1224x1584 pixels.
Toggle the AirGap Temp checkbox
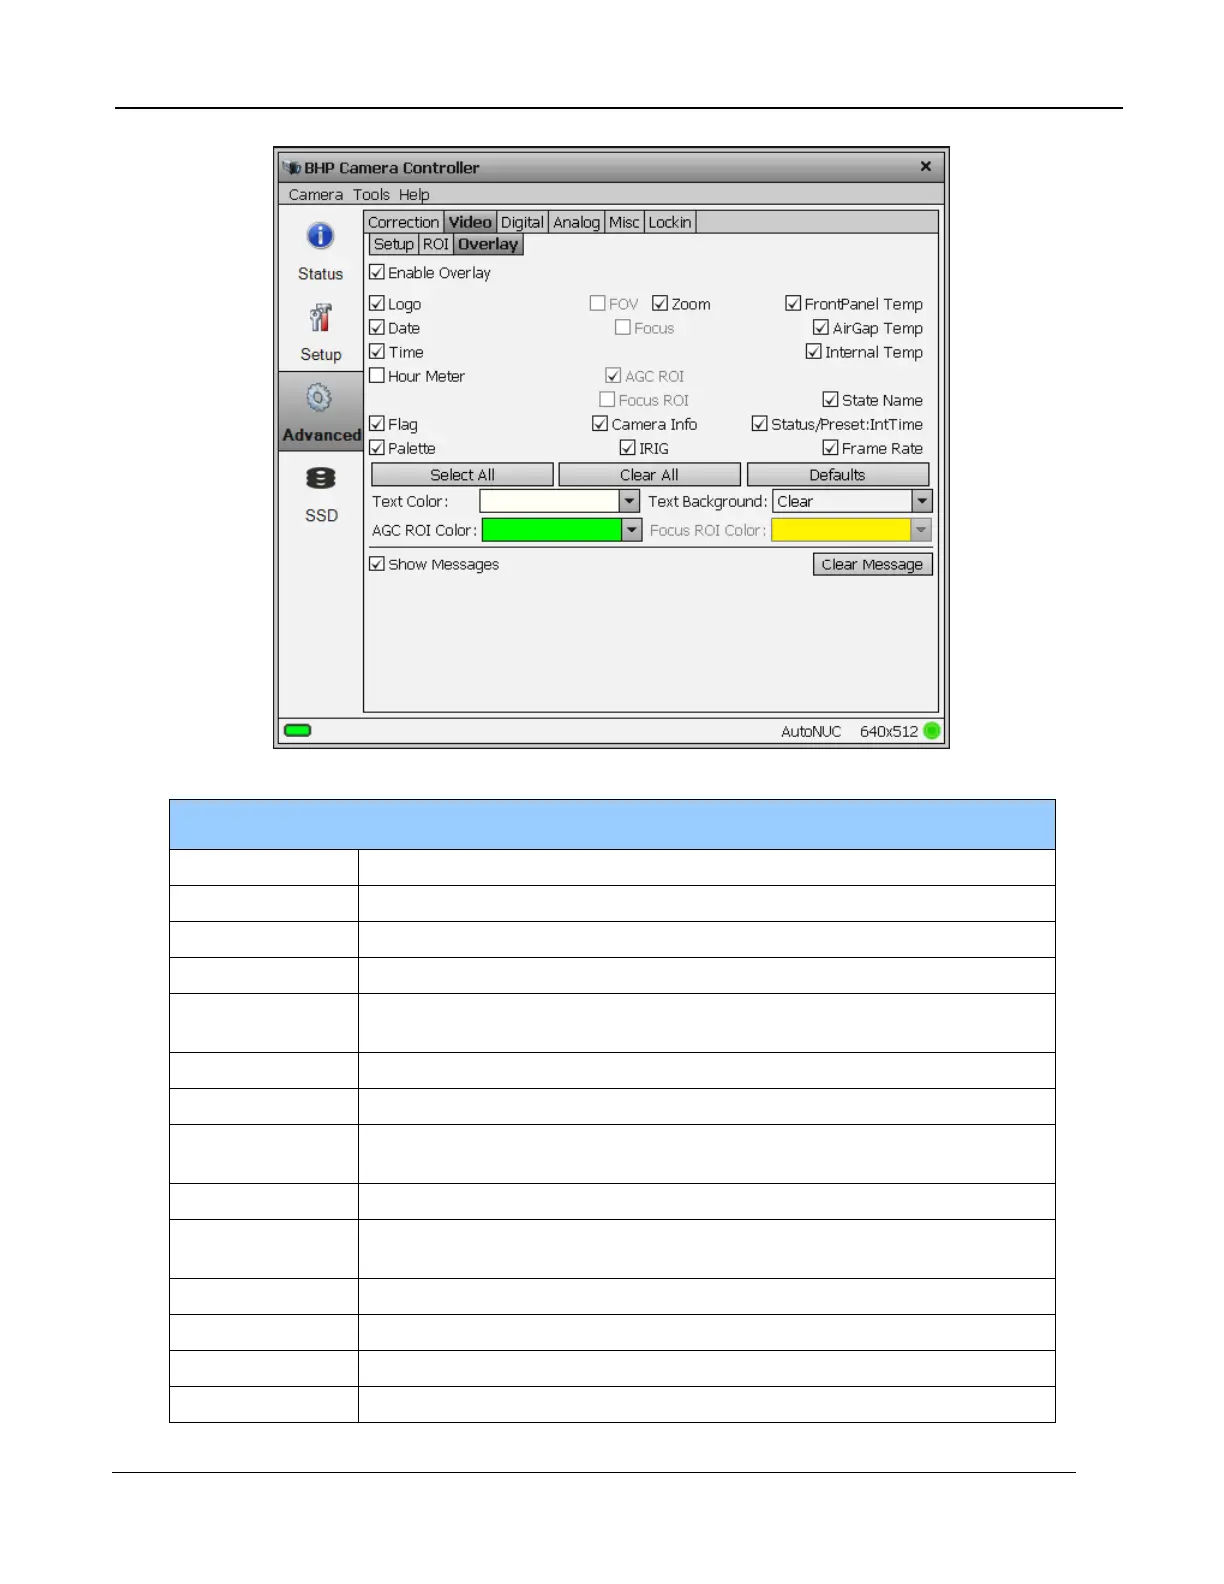pos(821,327)
